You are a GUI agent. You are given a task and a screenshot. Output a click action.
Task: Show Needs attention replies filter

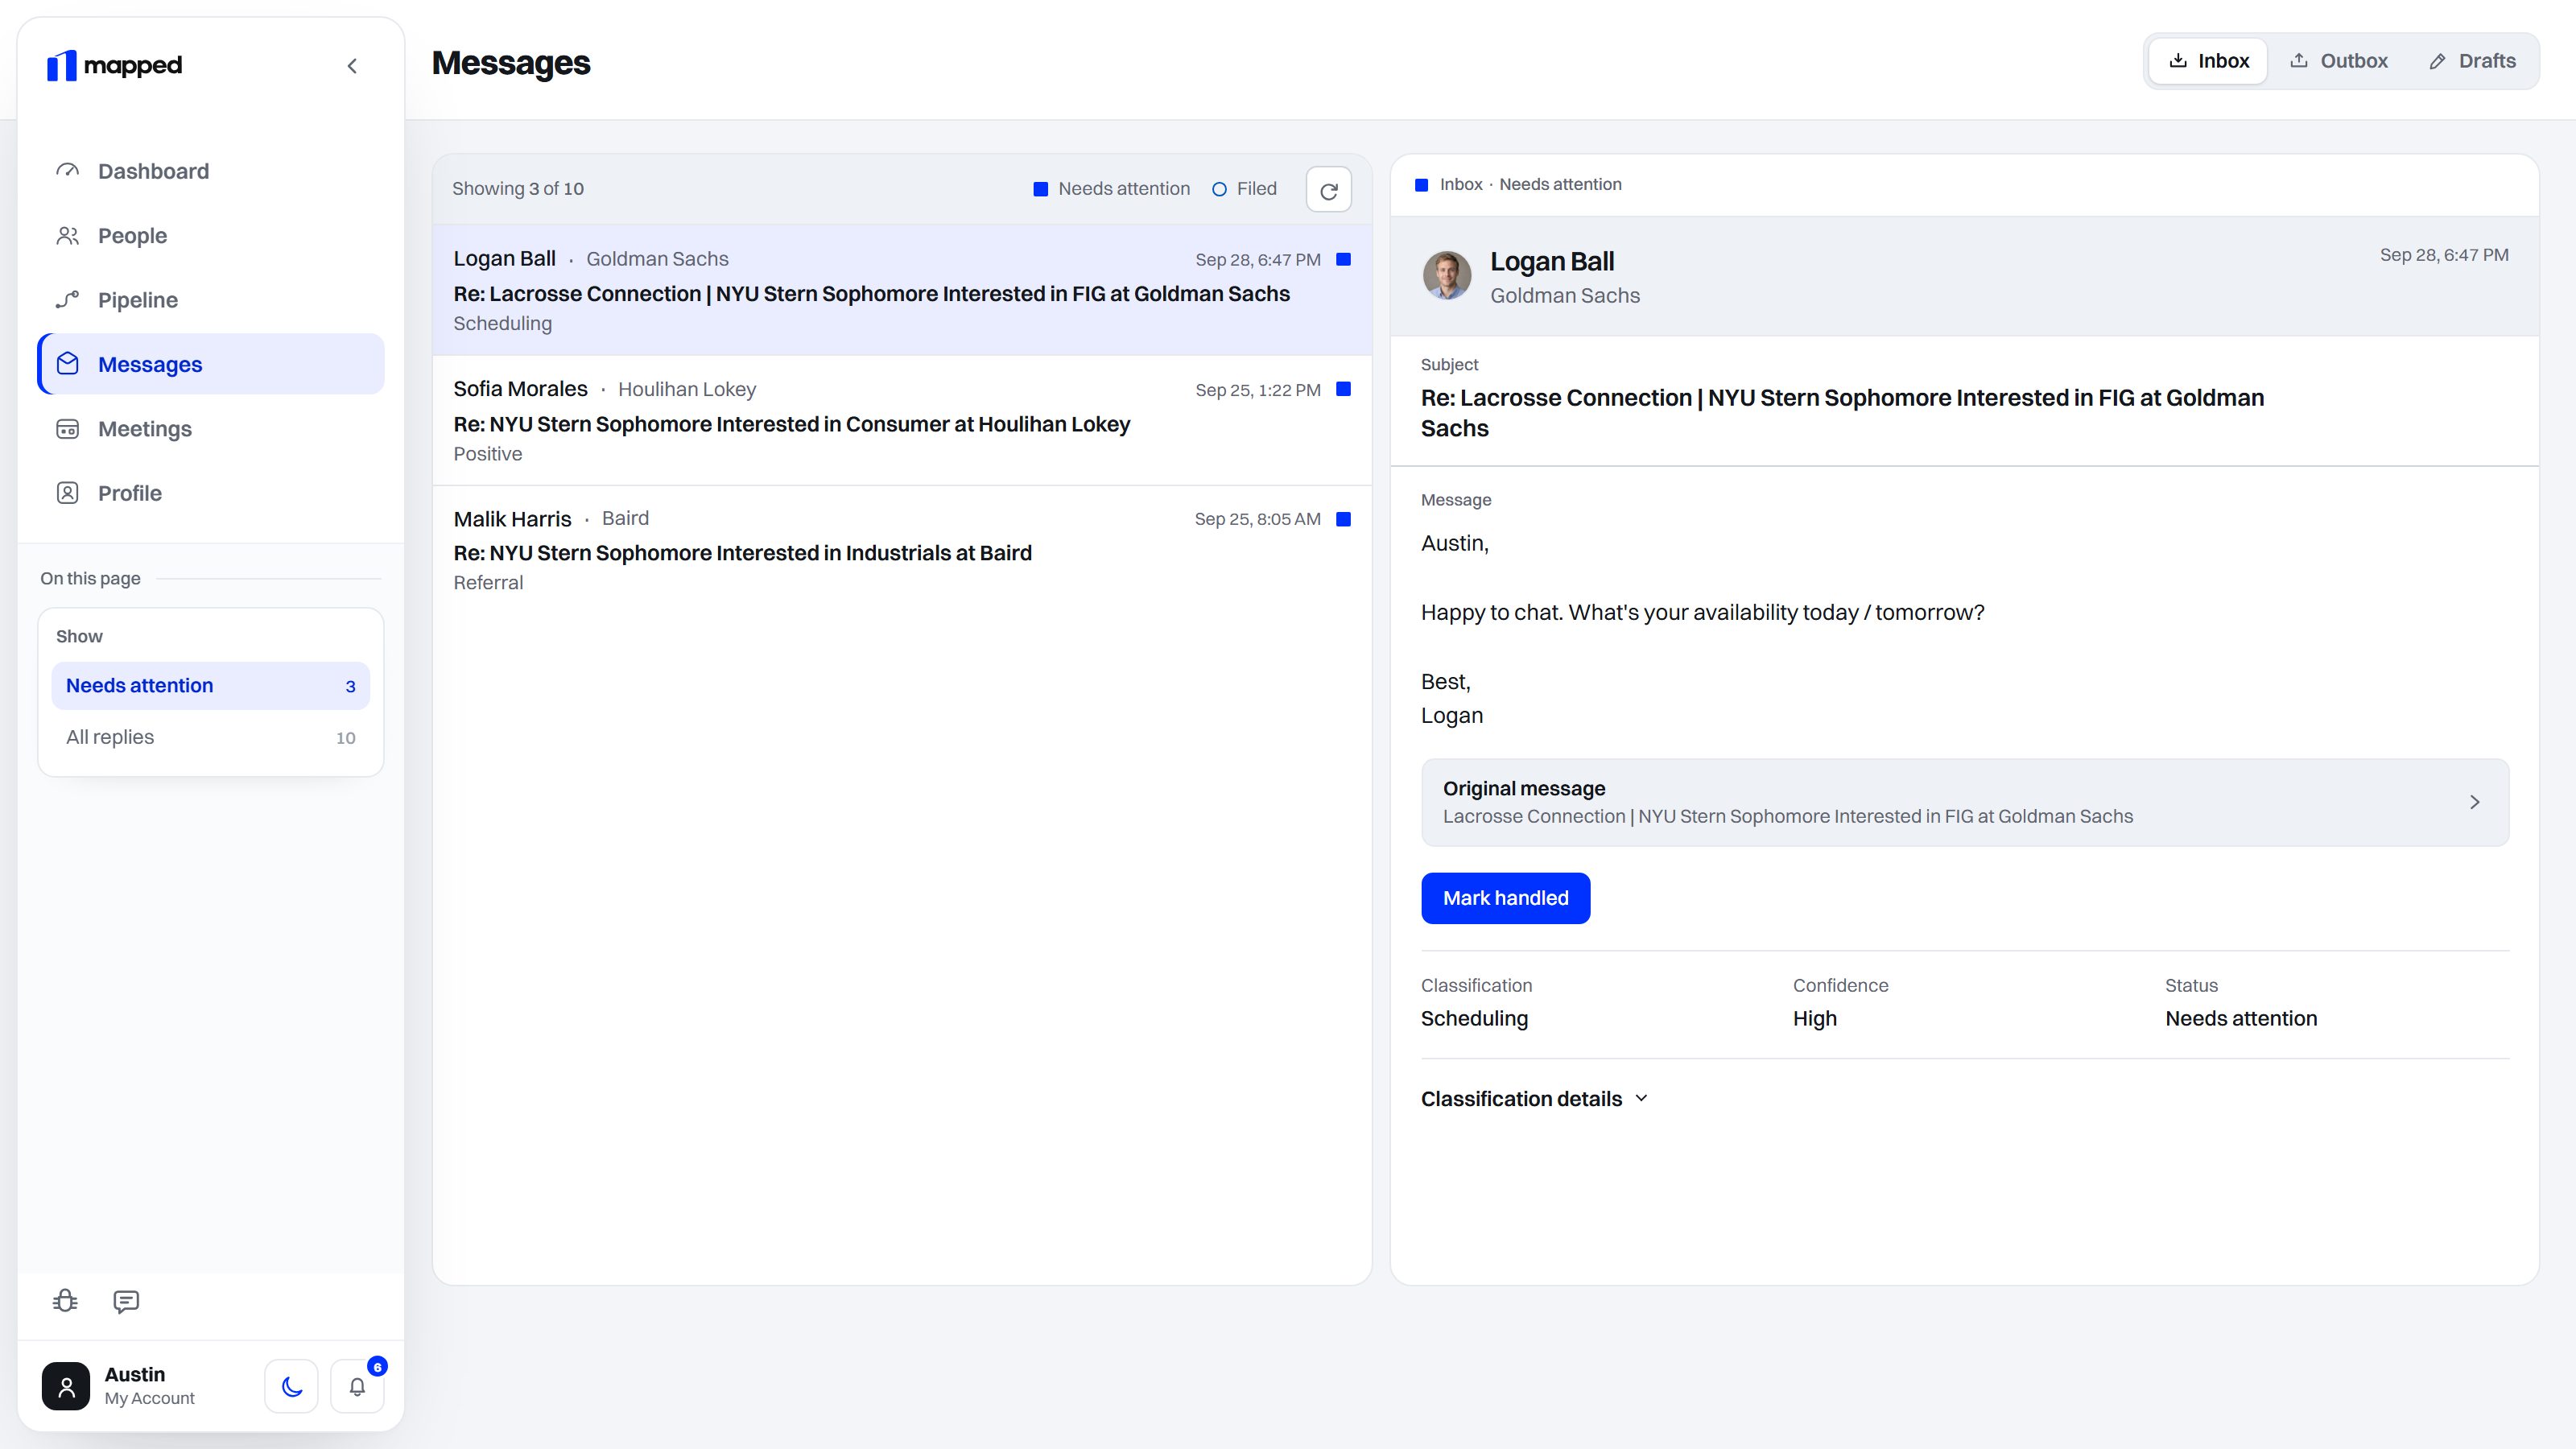pyautogui.click(x=211, y=686)
